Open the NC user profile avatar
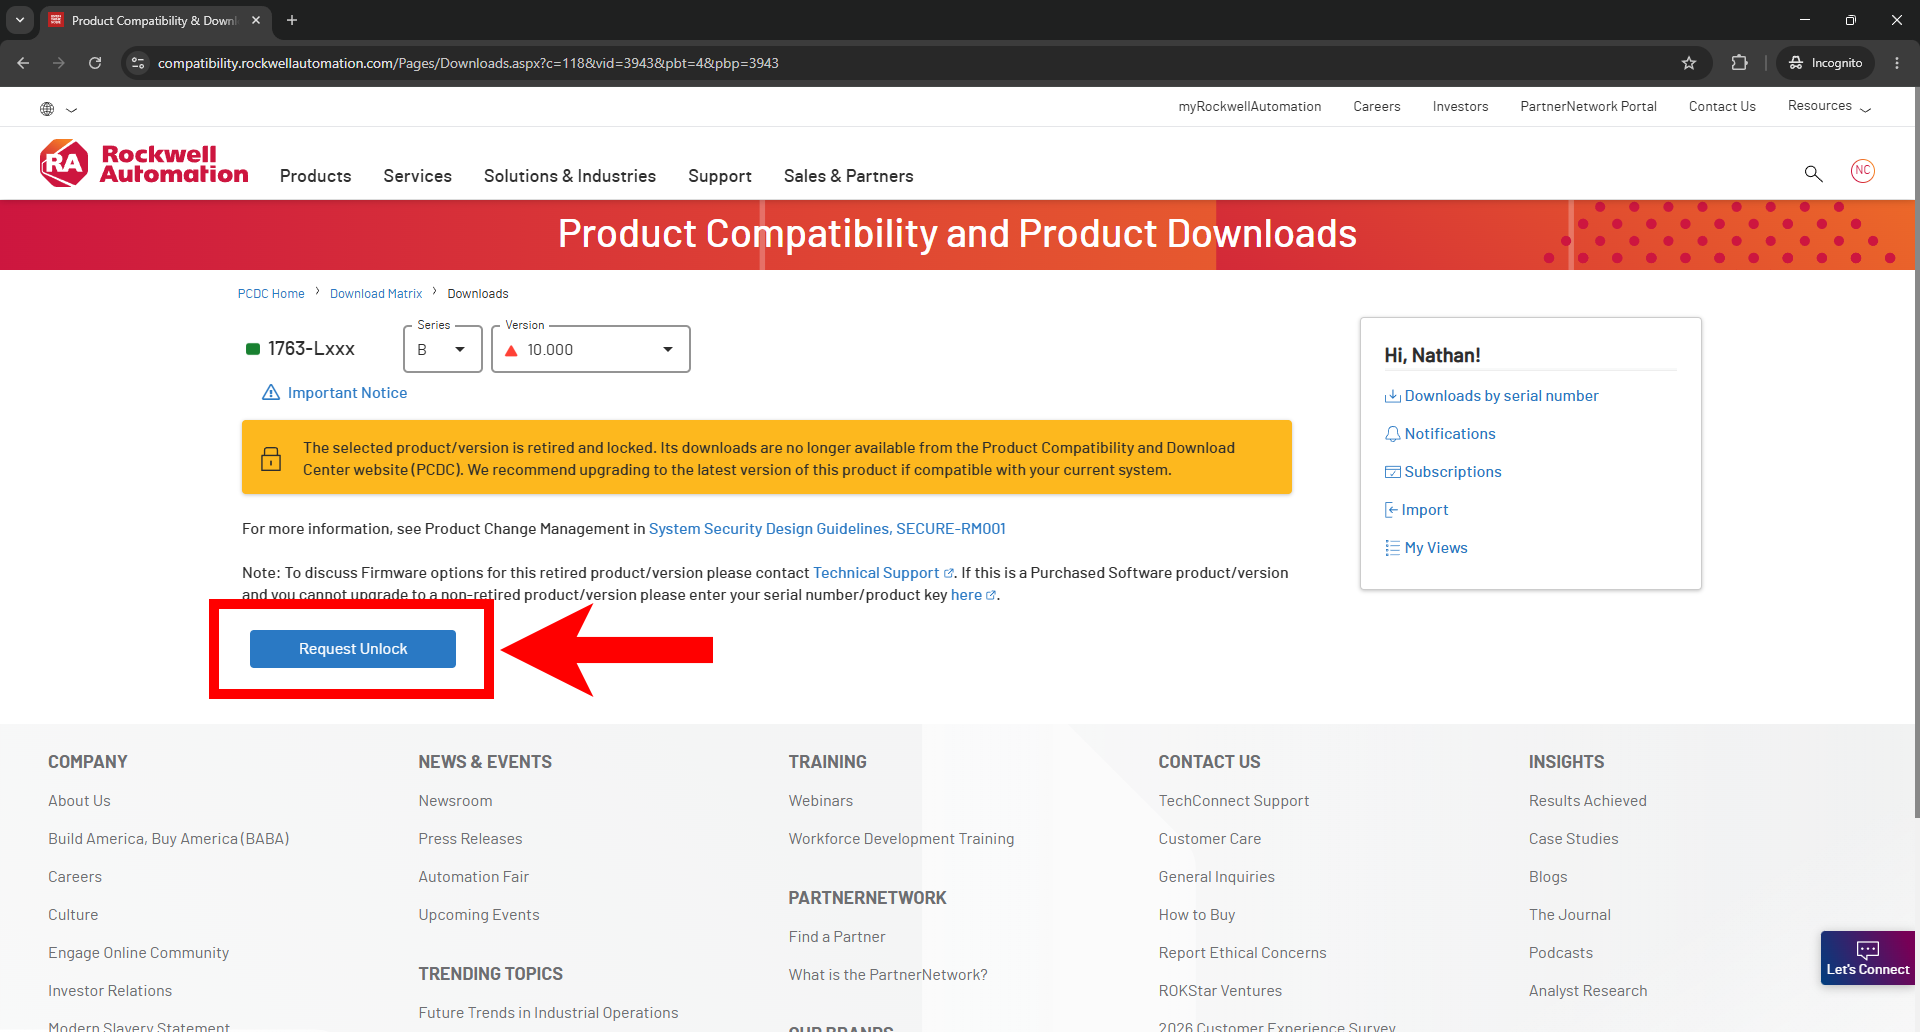This screenshot has width=1920, height=1032. [x=1862, y=171]
